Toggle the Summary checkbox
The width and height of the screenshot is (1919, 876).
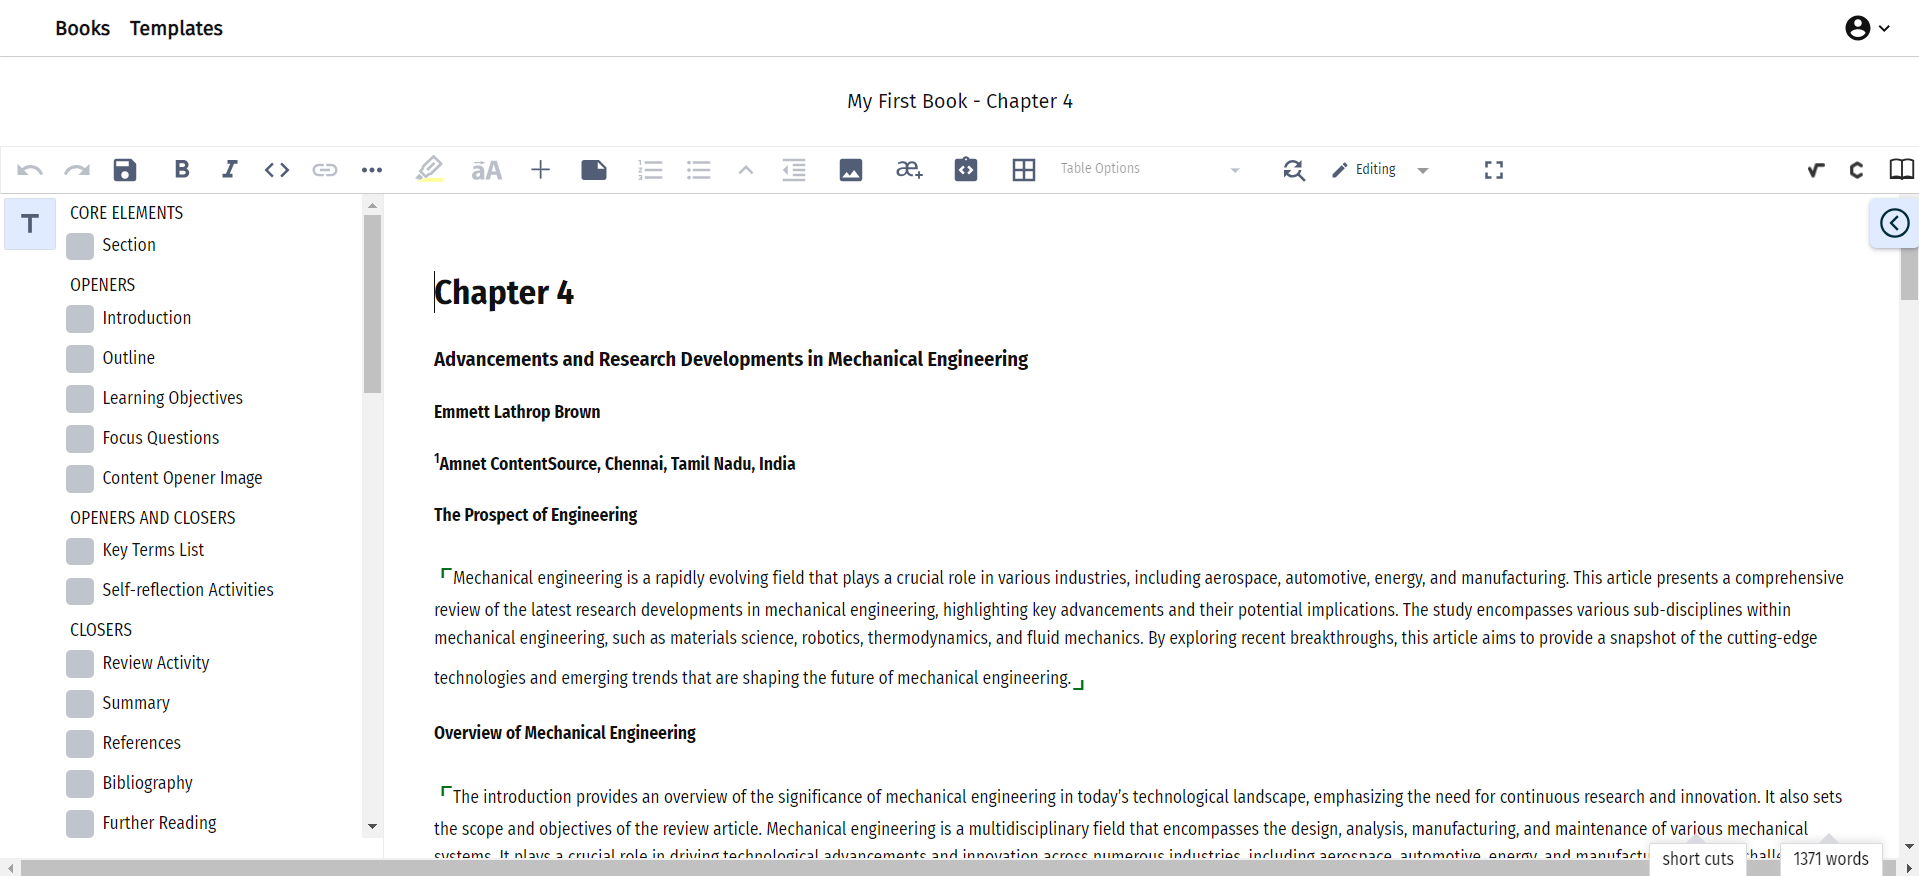point(80,704)
